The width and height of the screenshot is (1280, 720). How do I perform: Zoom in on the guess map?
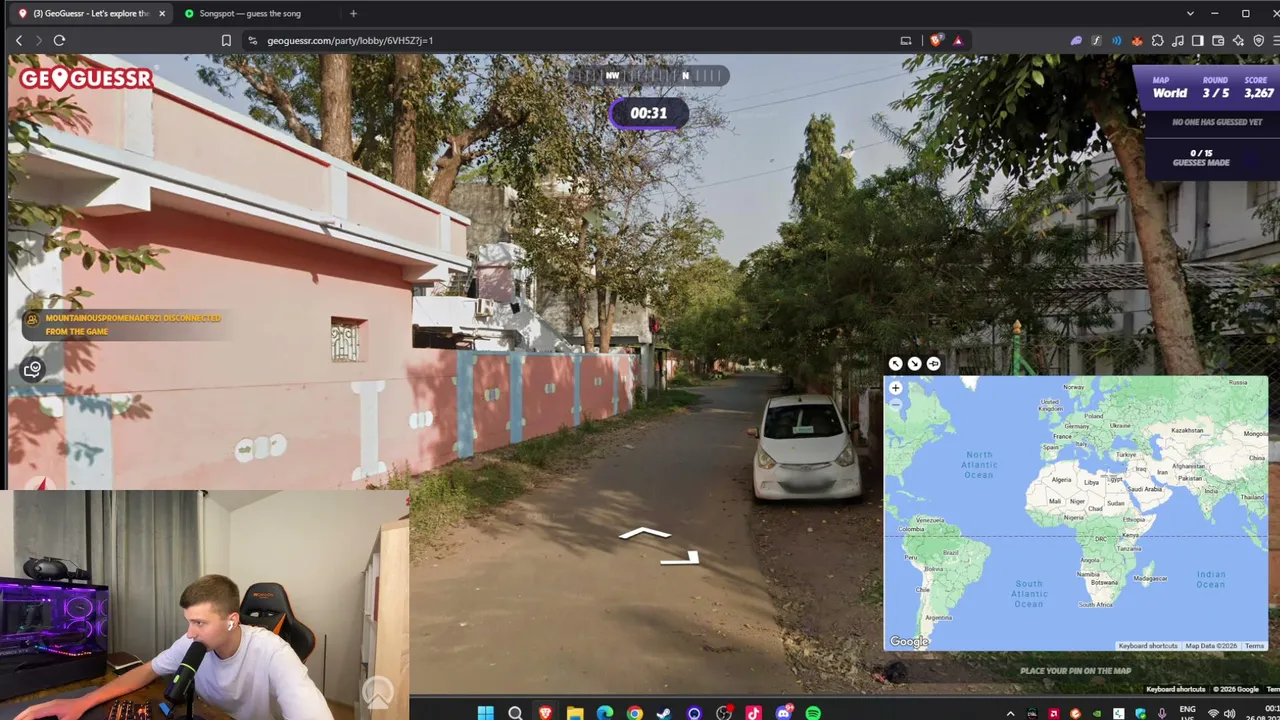(896, 388)
